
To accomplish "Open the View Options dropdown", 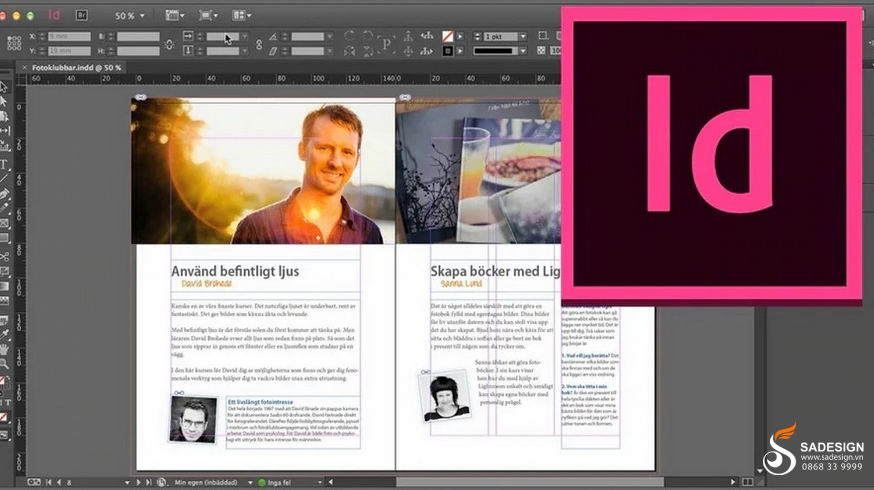I will pyautogui.click(x=175, y=16).
